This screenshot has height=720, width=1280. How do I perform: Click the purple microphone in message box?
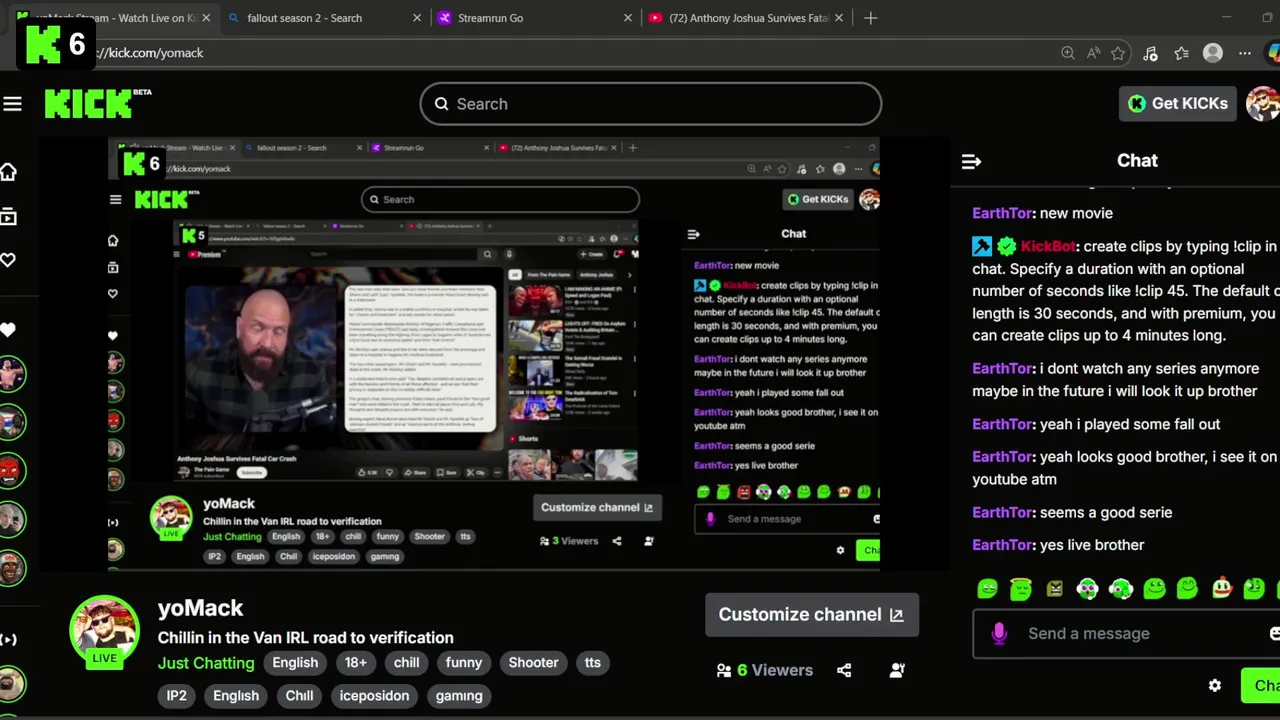point(999,633)
